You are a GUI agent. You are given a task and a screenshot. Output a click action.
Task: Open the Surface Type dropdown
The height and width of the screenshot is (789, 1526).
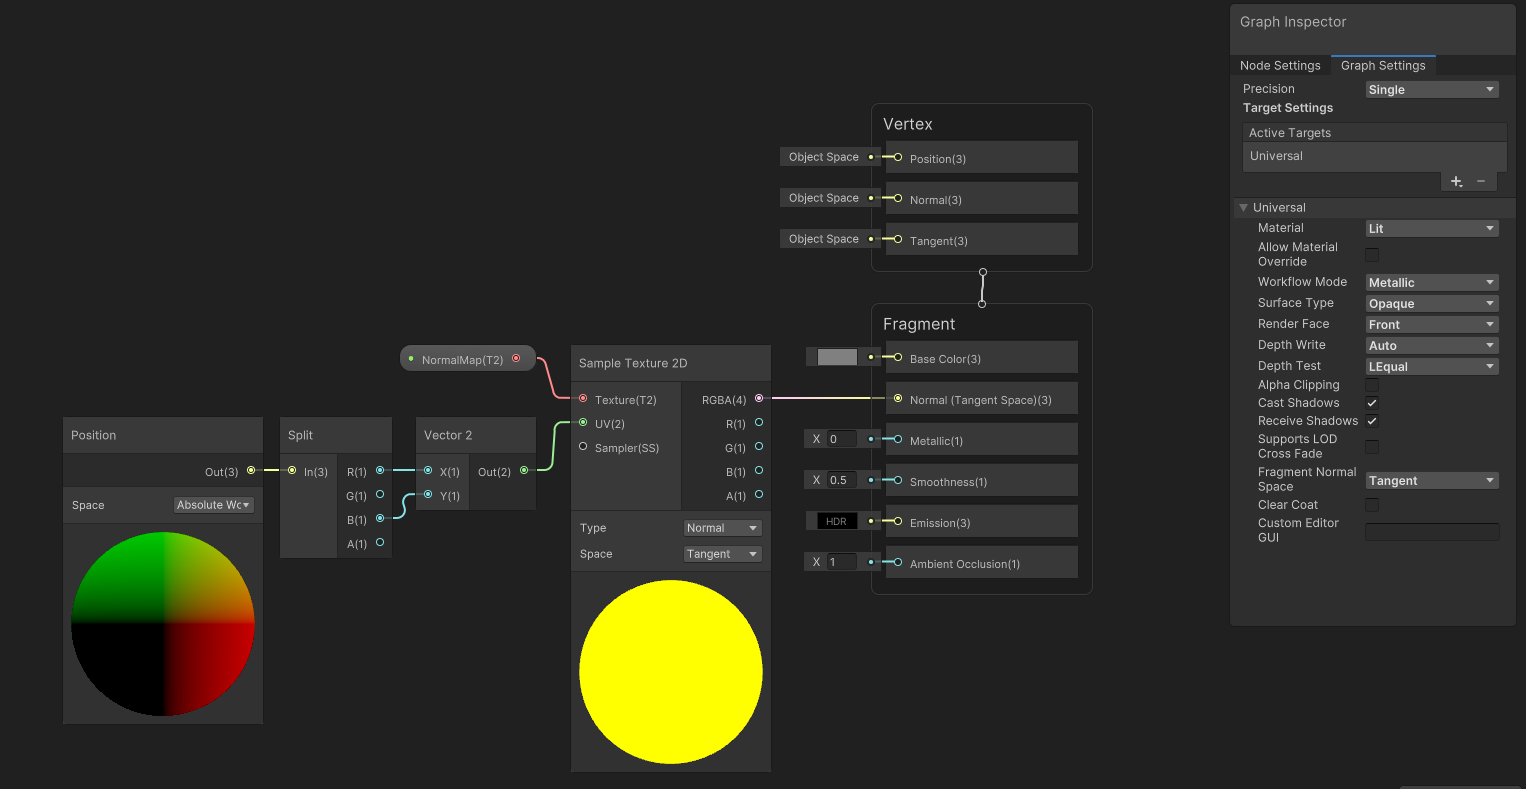click(1431, 303)
